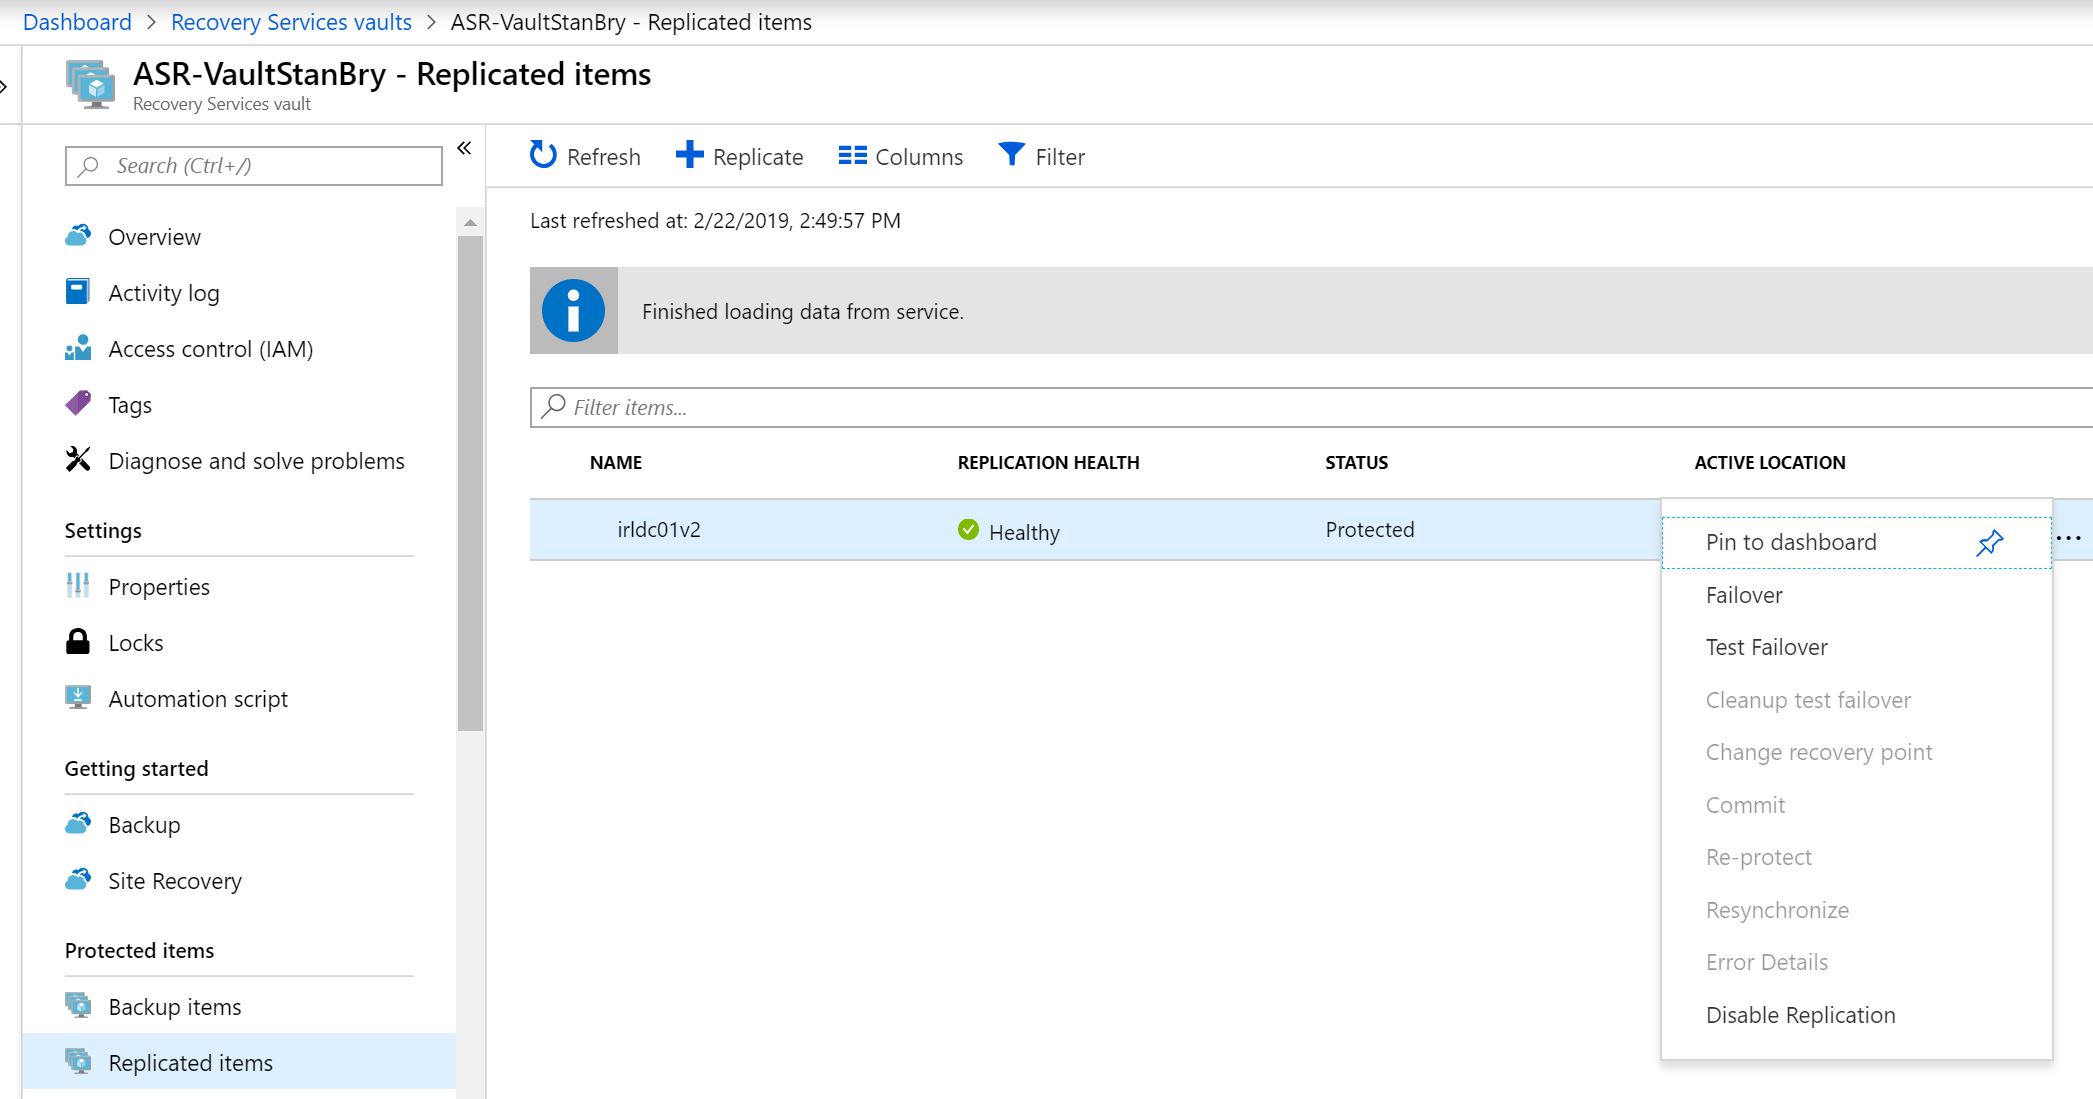This screenshot has width=2093, height=1099.
Task: Click the ASR-VaultStanBry - Replicated items breadcrumb
Action: point(631,22)
